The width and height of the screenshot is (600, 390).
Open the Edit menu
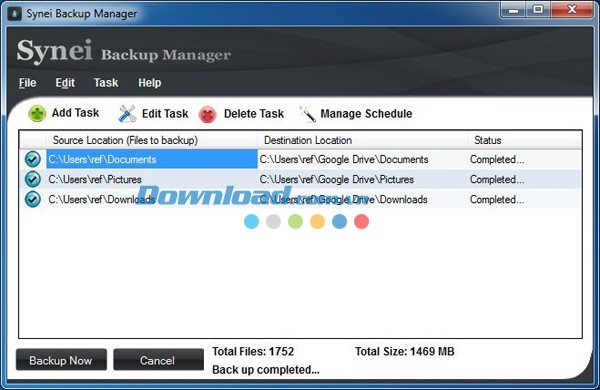click(x=65, y=83)
